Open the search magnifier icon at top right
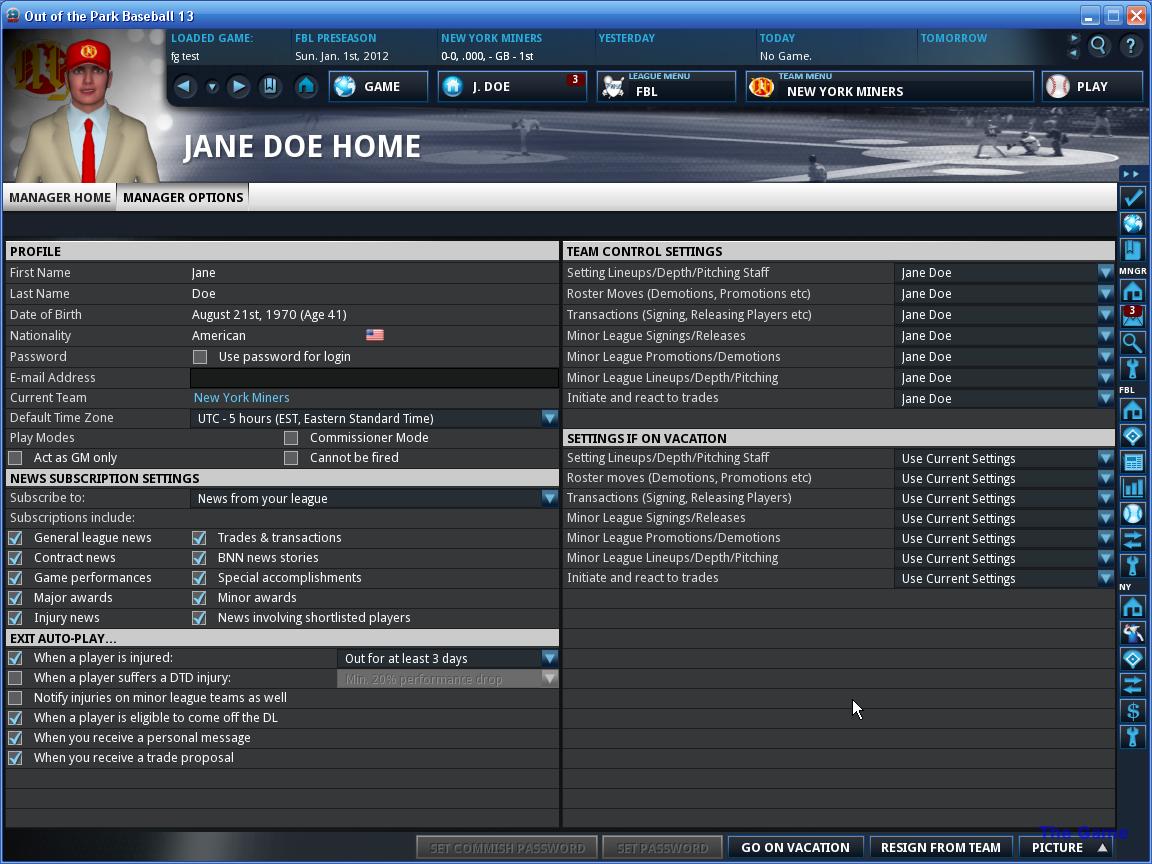1152x864 pixels. click(1099, 46)
